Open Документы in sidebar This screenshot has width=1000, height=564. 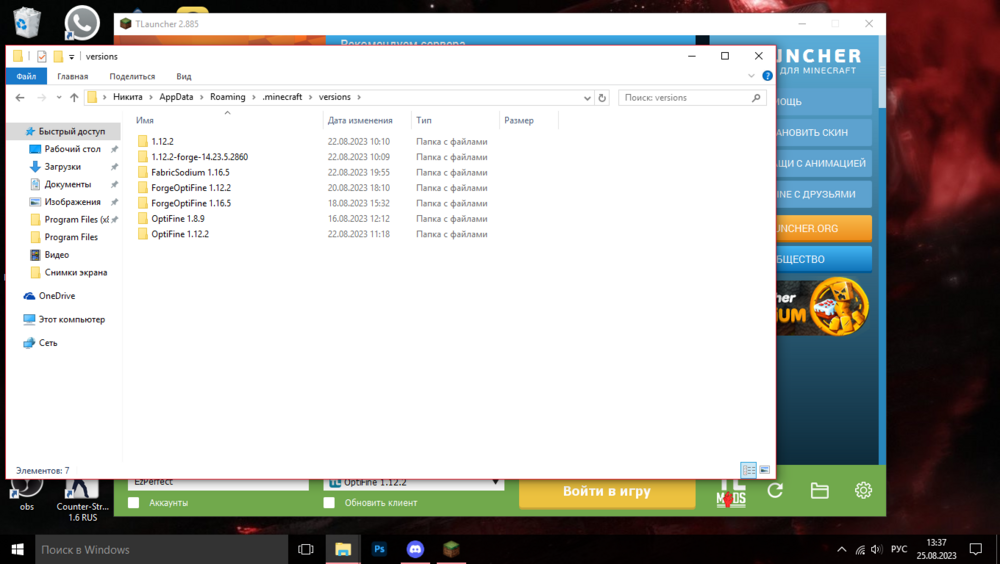pyautogui.click(x=68, y=184)
